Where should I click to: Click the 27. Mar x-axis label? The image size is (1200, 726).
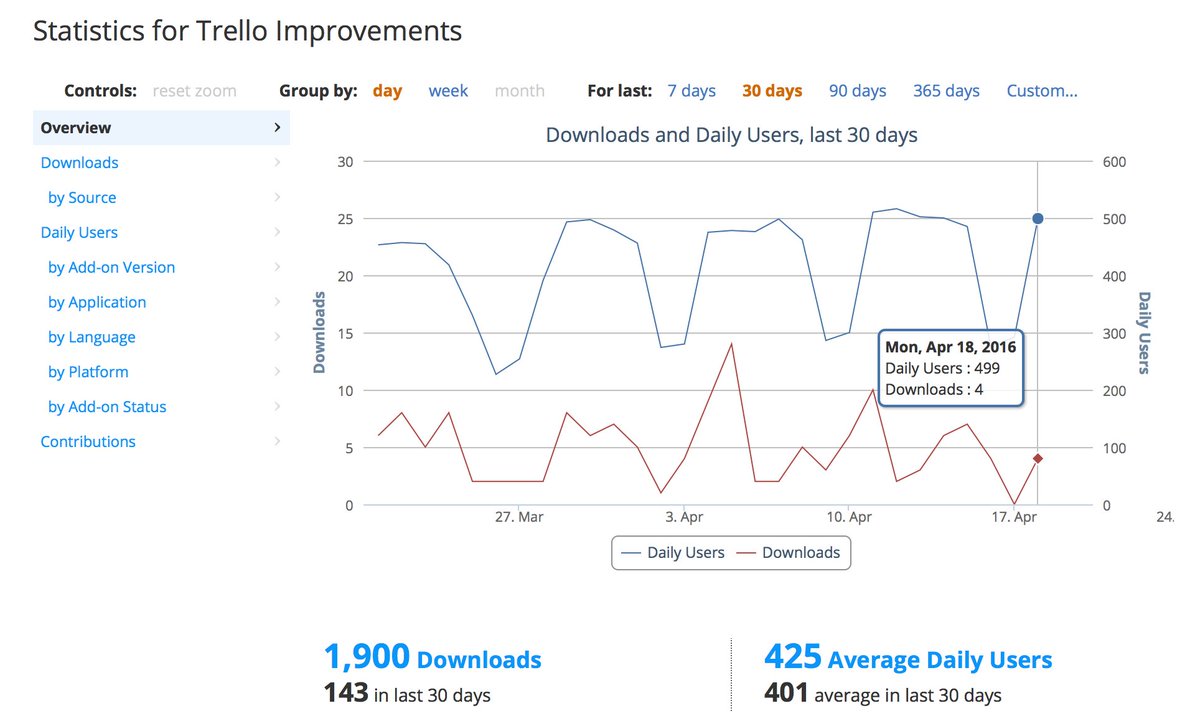pos(519,517)
